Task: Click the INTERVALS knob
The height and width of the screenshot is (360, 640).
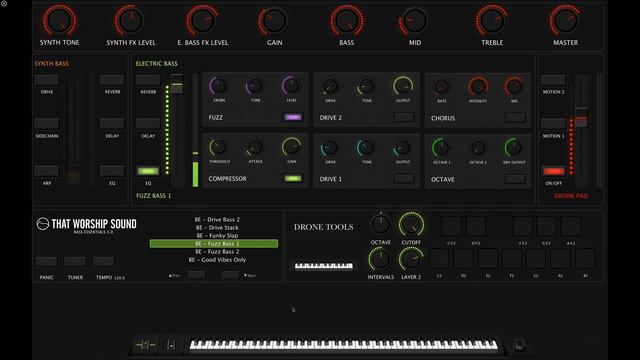Action: pos(380,259)
